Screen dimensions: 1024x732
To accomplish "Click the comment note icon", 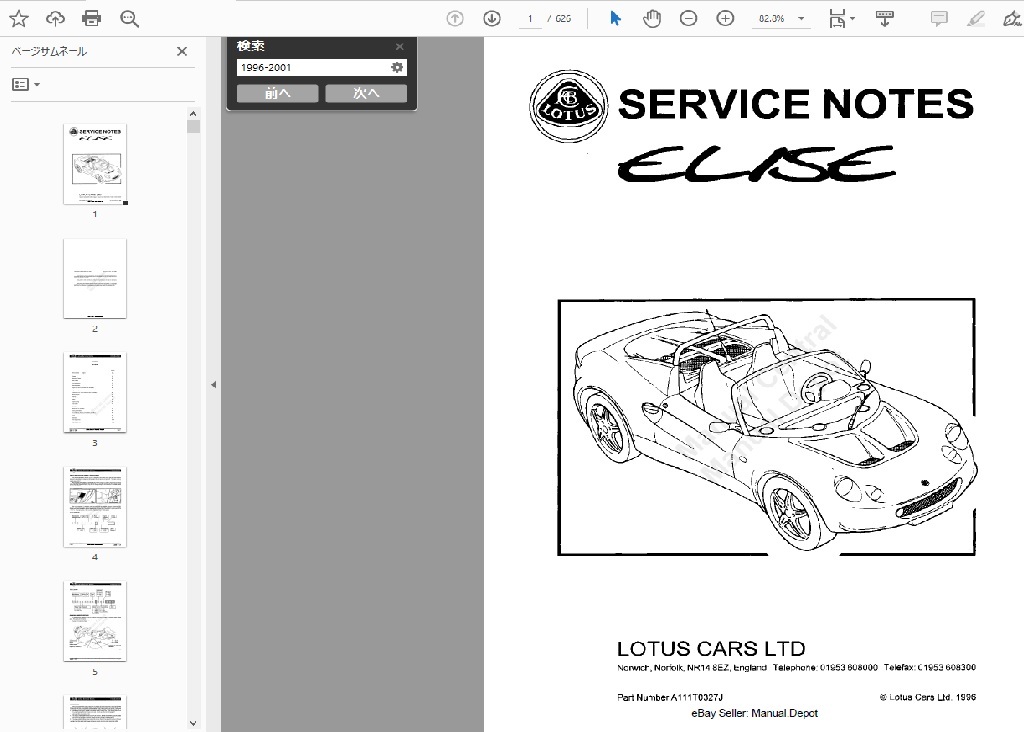I will click(939, 19).
